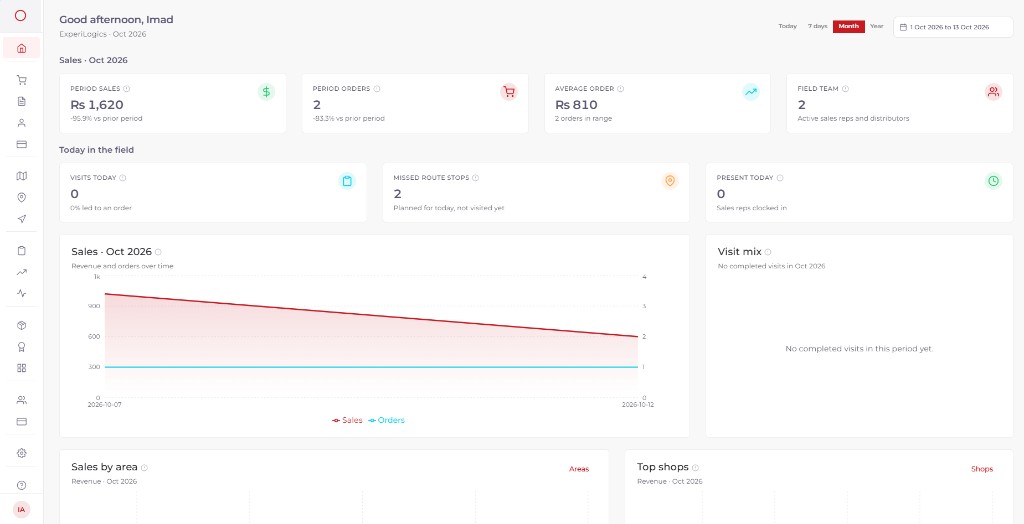This screenshot has width=1024, height=524.
Task: Switch the range to Year
Action: 876,27
